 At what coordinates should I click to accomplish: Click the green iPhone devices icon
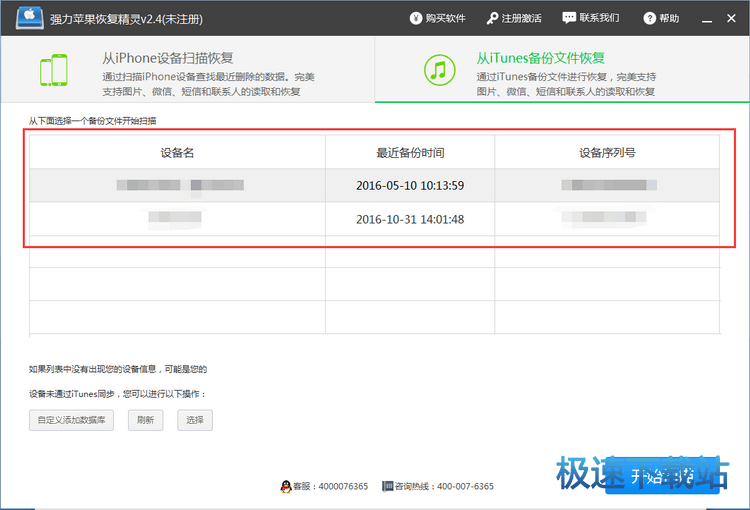(54, 70)
